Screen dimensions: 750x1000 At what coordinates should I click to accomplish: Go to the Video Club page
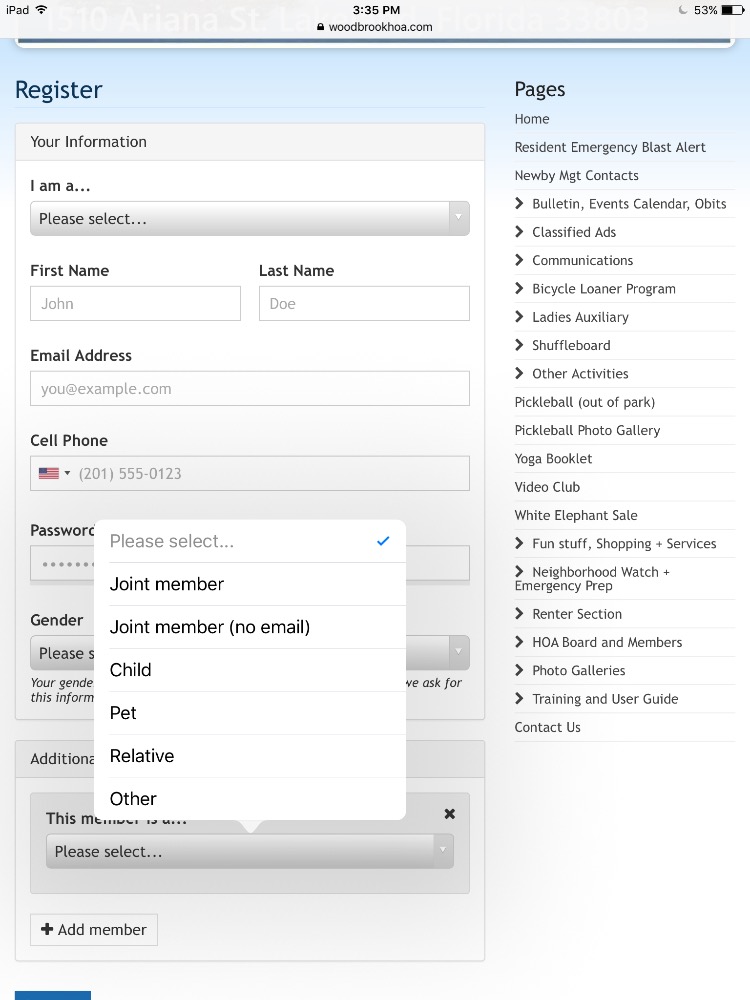(x=547, y=487)
